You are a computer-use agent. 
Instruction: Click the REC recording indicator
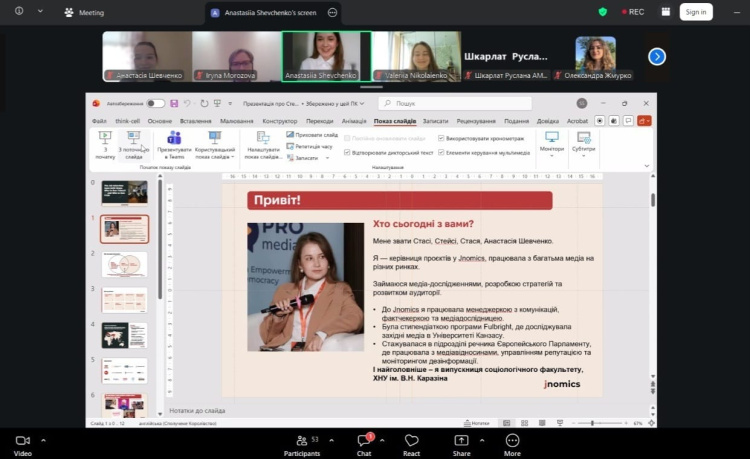pos(633,12)
